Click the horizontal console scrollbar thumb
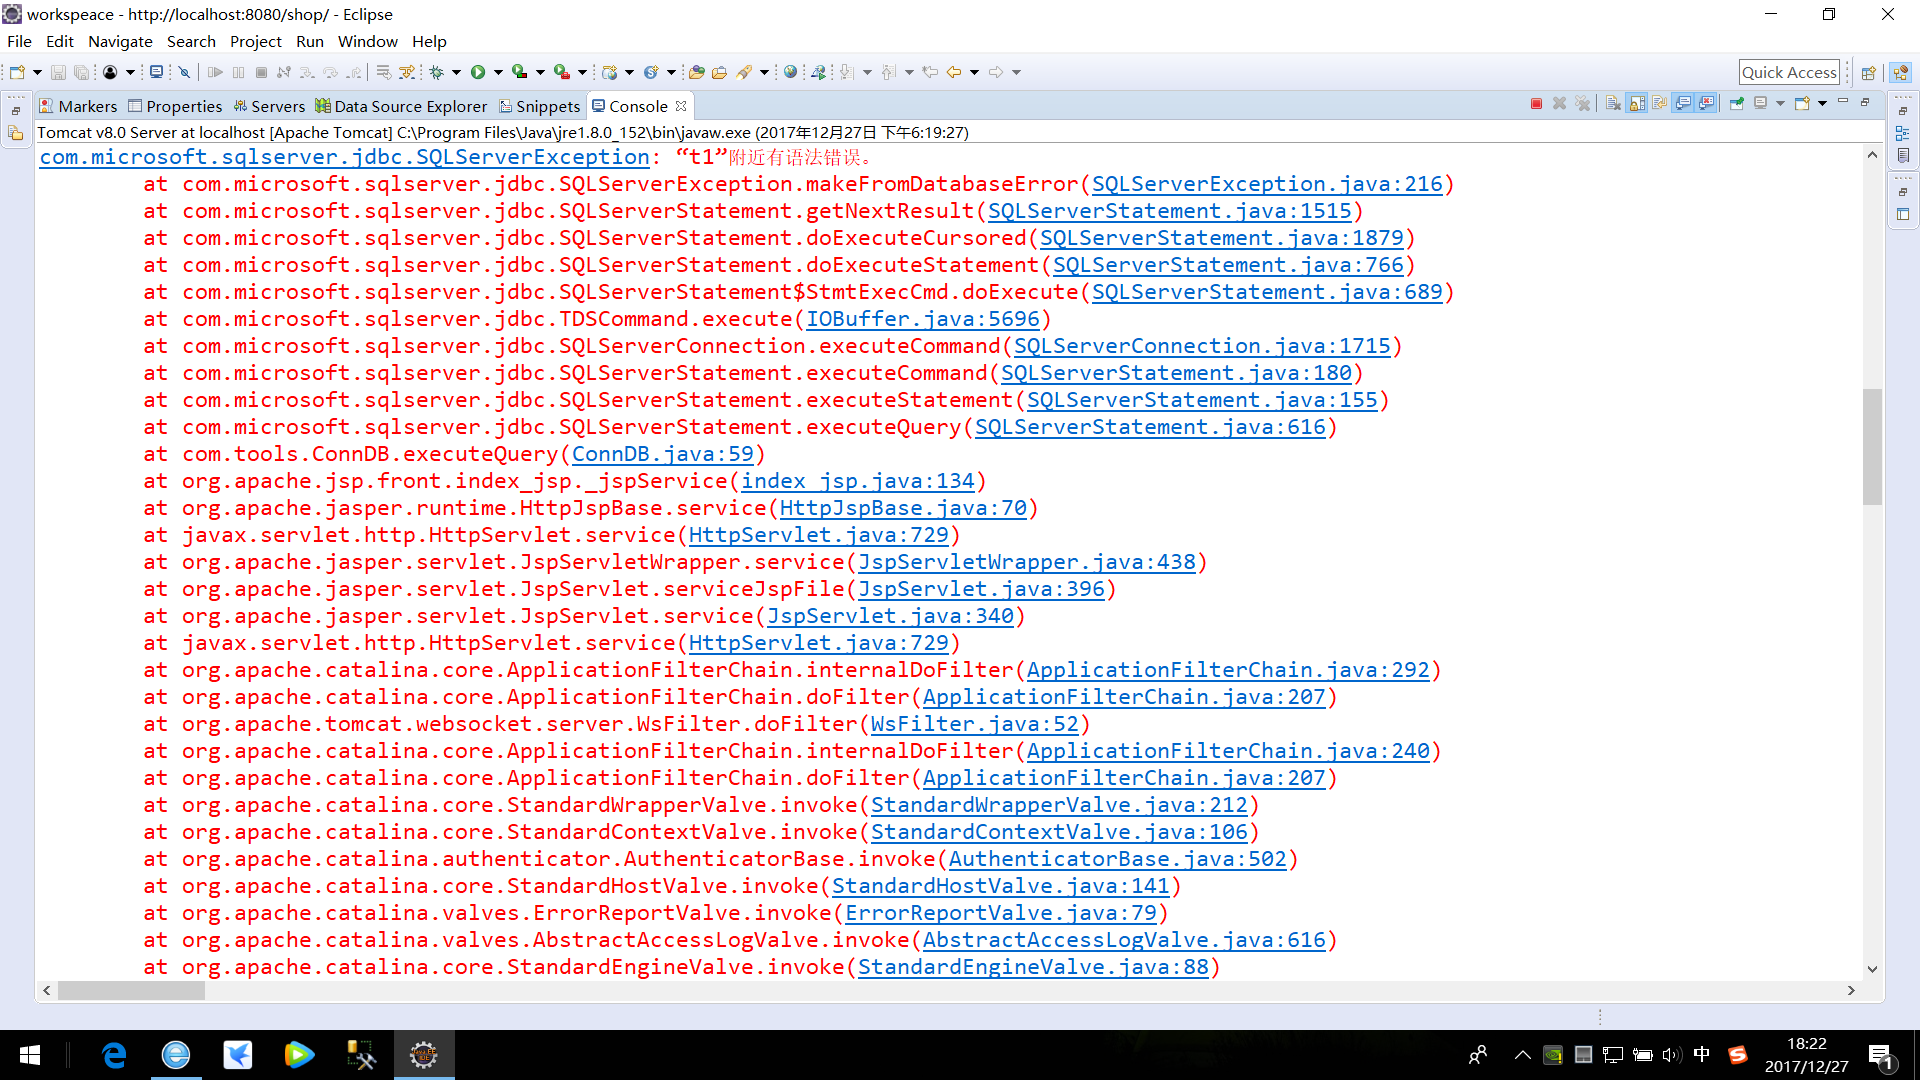 point(131,990)
